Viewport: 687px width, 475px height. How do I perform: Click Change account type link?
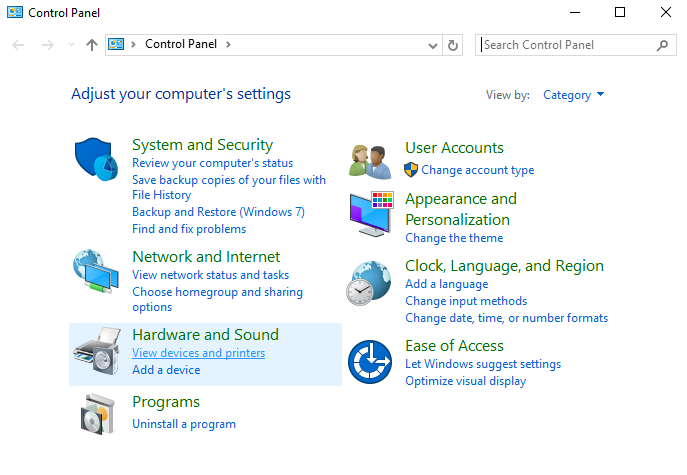478,170
